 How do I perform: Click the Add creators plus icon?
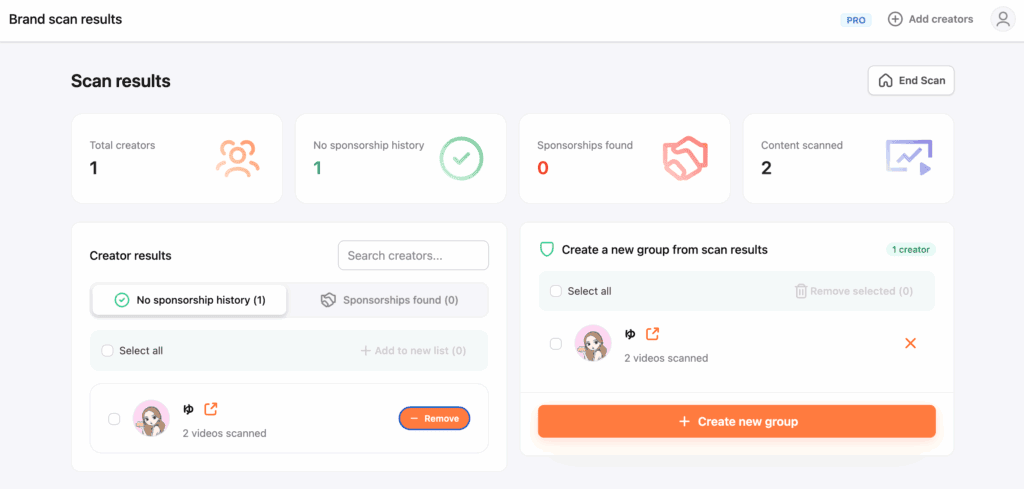895,19
